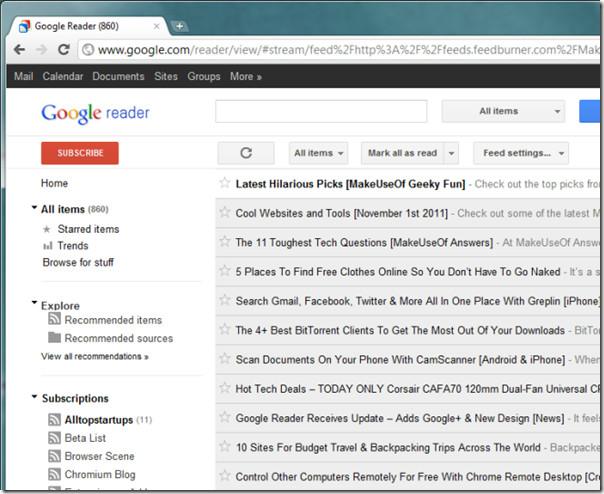
Task: Open a new browser tab
Action: pos(179,26)
